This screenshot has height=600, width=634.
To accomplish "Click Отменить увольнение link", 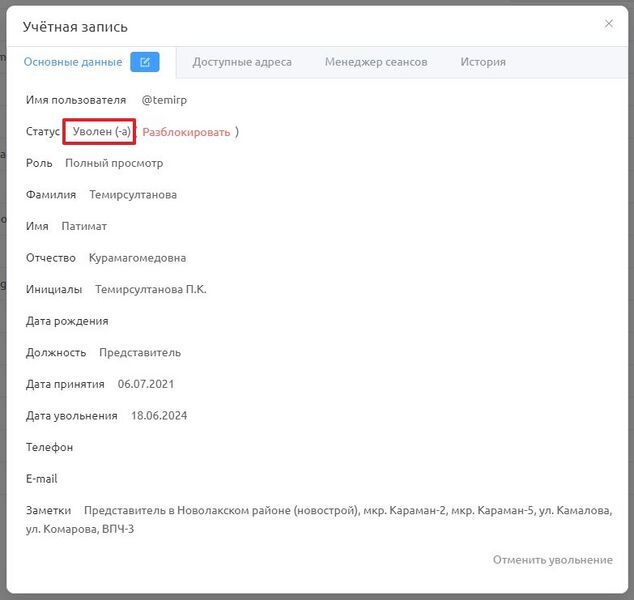I will [552, 560].
